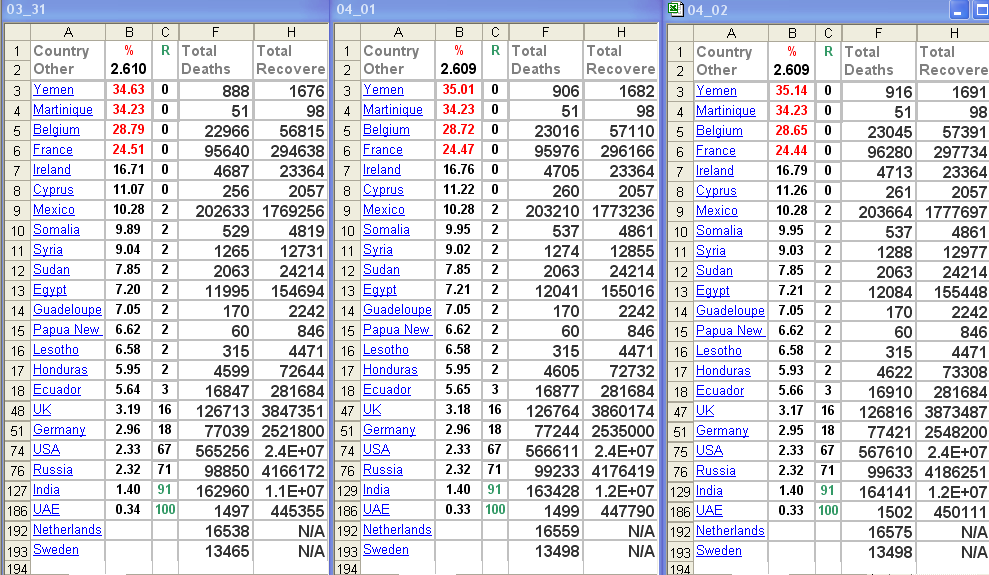Open the Mexico link in 03_31 window

54,209
